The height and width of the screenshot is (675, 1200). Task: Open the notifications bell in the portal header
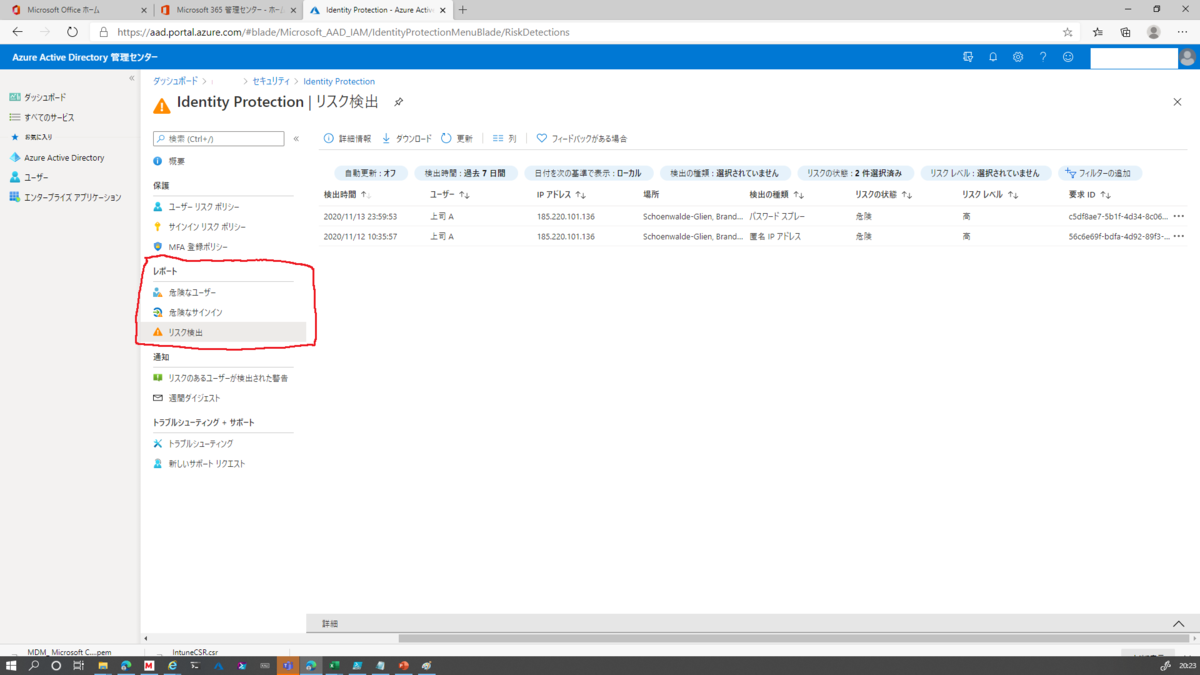tap(993, 57)
